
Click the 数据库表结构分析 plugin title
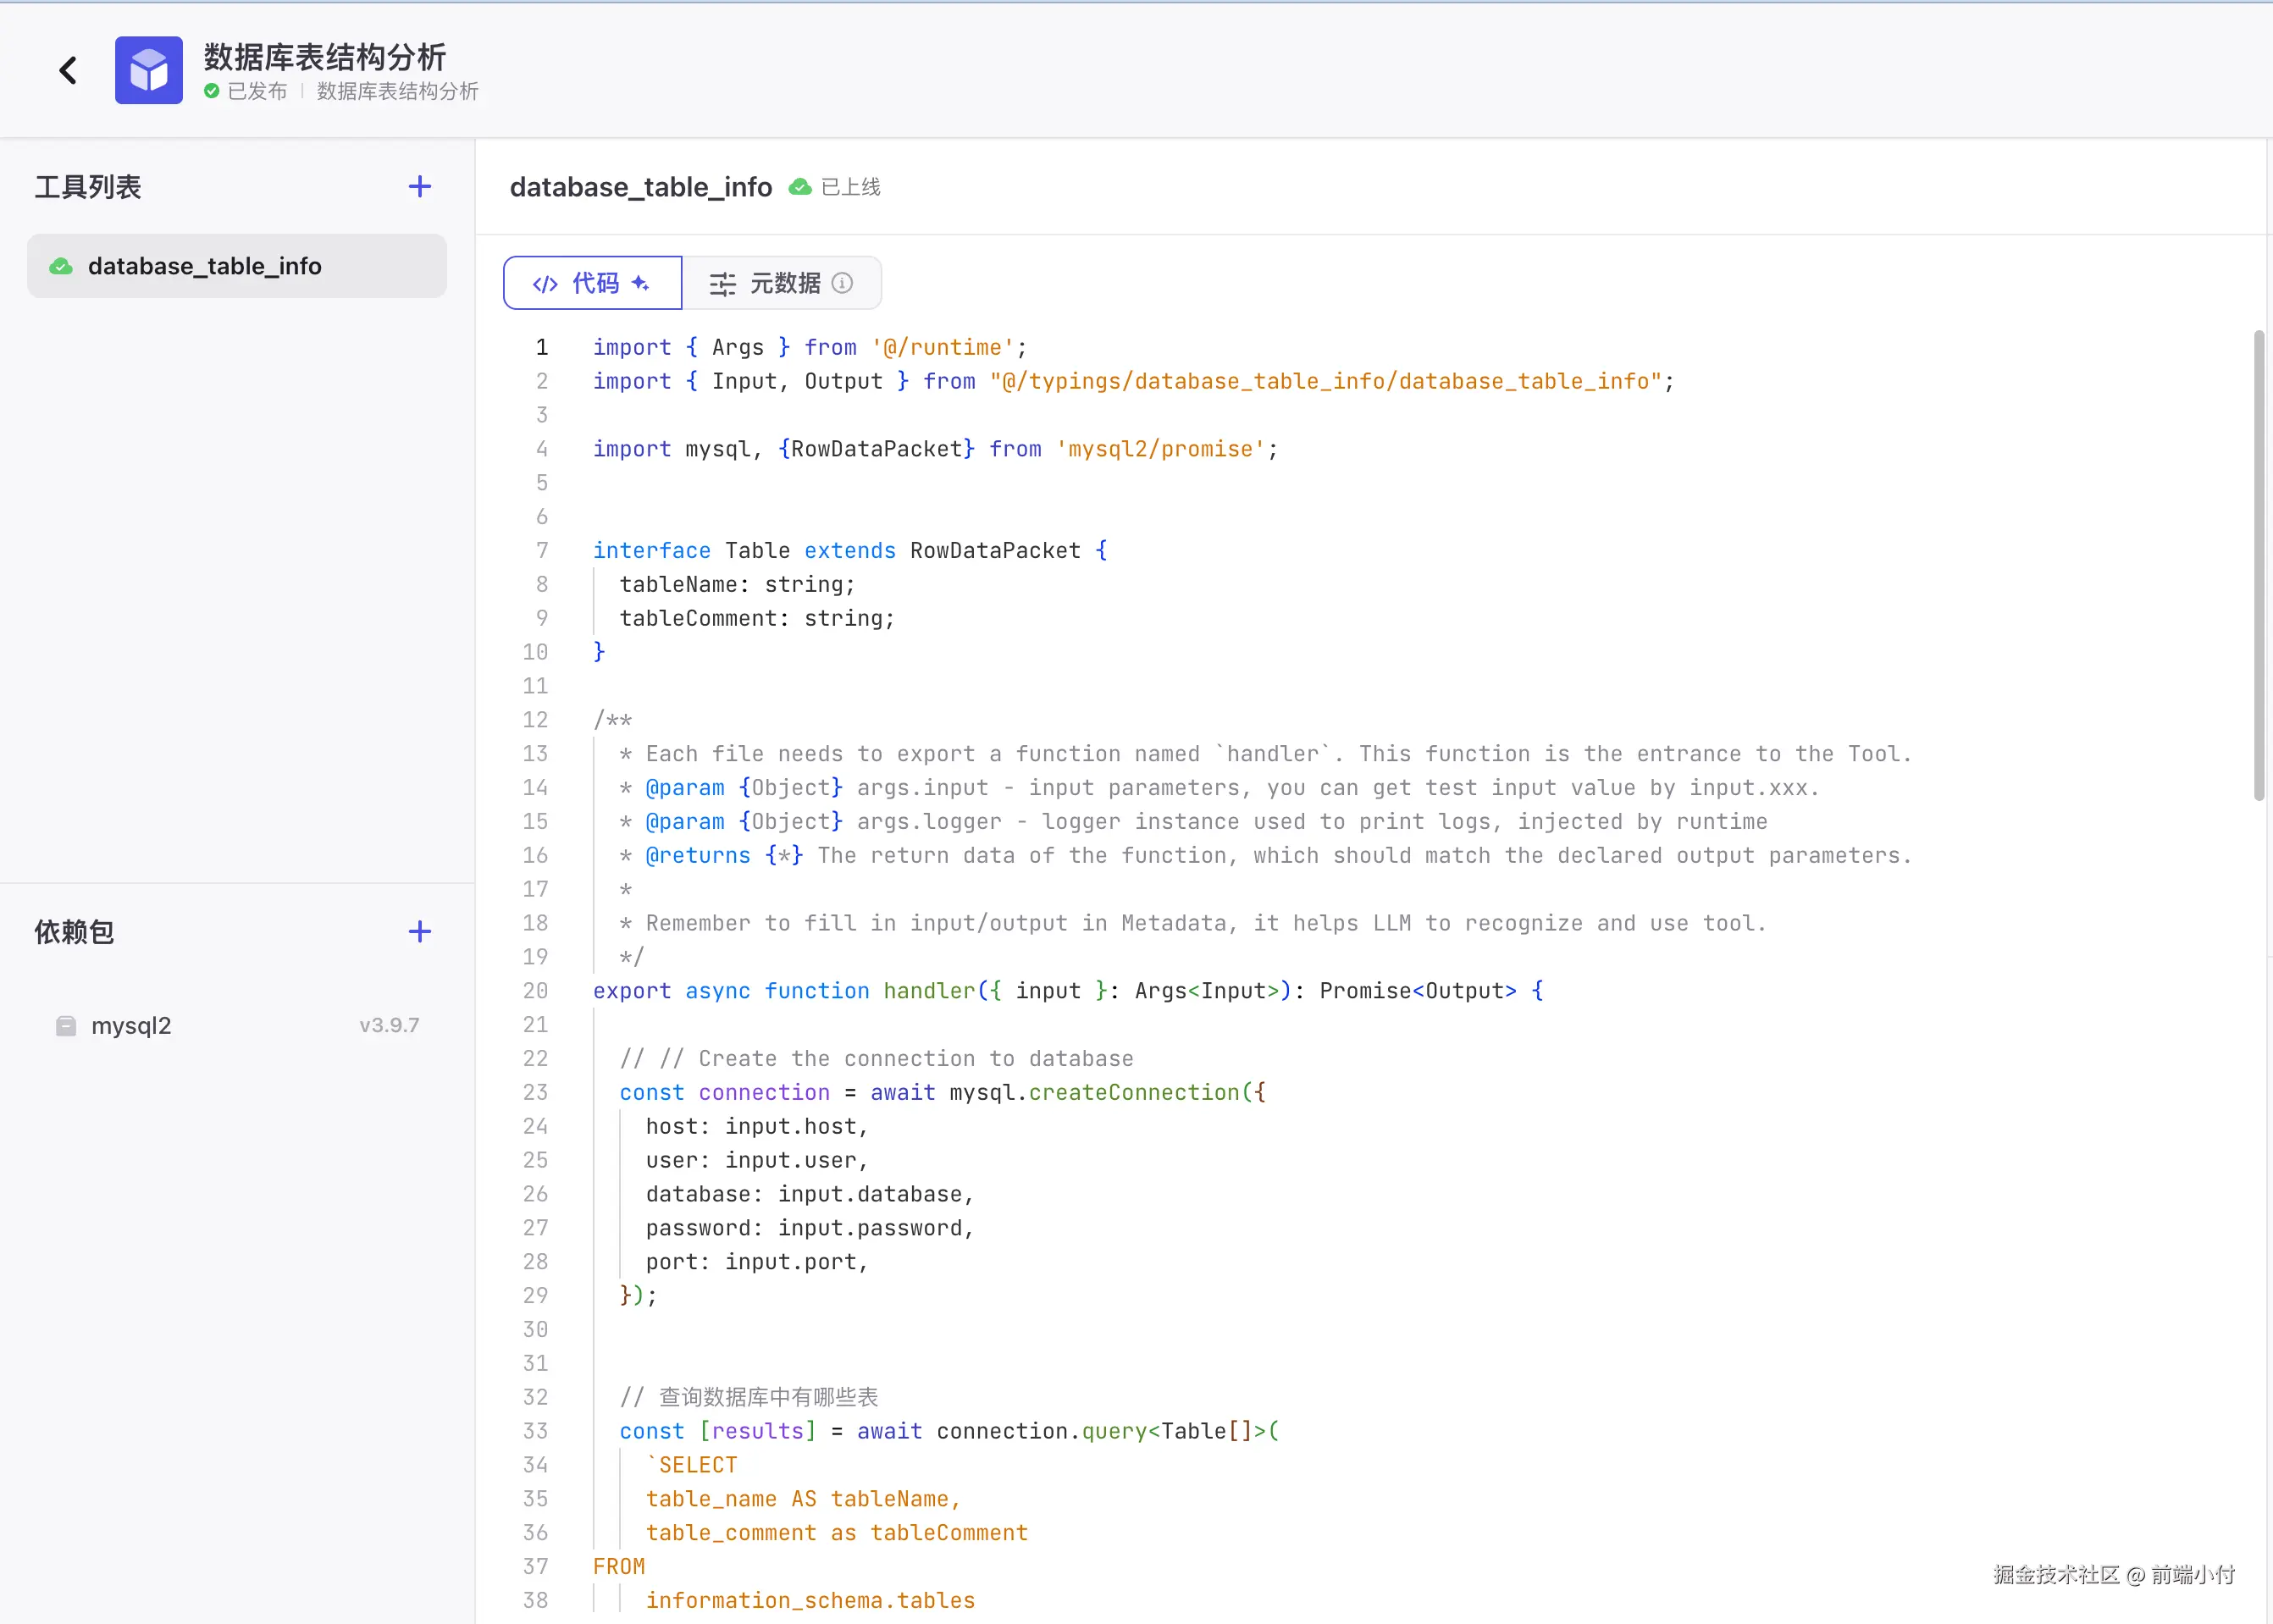tap(325, 57)
